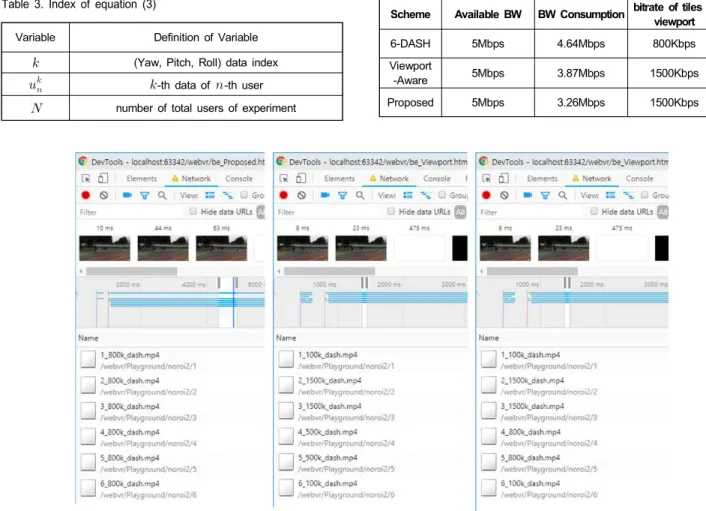Click camera screenshot icon in middle DevTools window
The image size is (706, 511).
point(325,195)
